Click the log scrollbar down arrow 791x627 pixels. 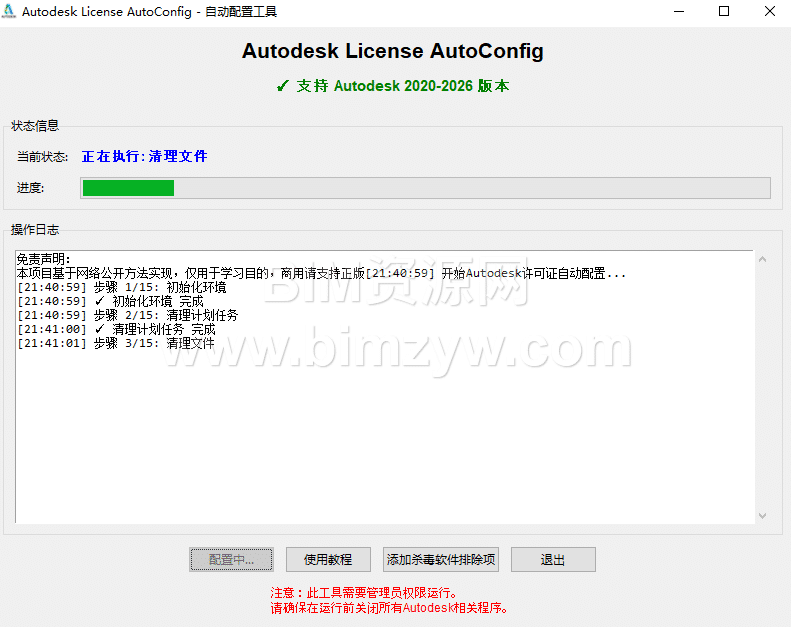tap(762, 516)
